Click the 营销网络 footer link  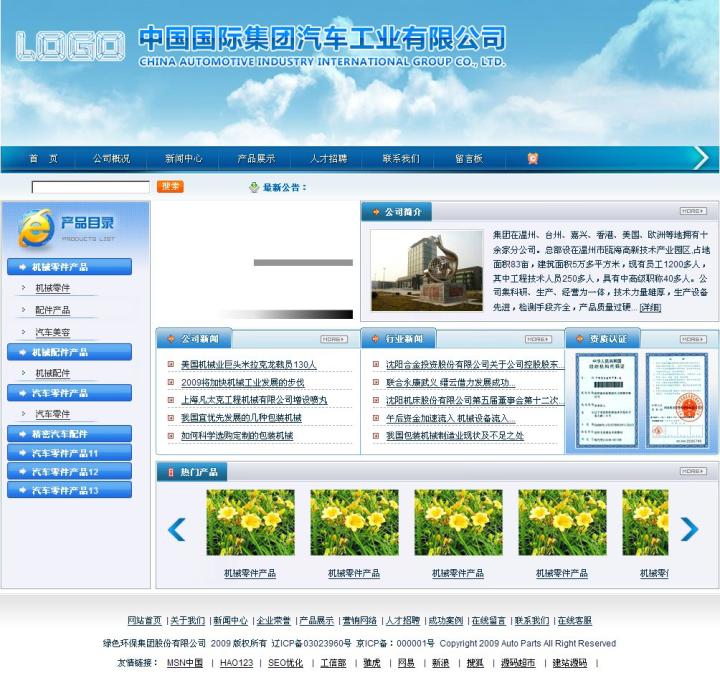[x=360, y=621]
